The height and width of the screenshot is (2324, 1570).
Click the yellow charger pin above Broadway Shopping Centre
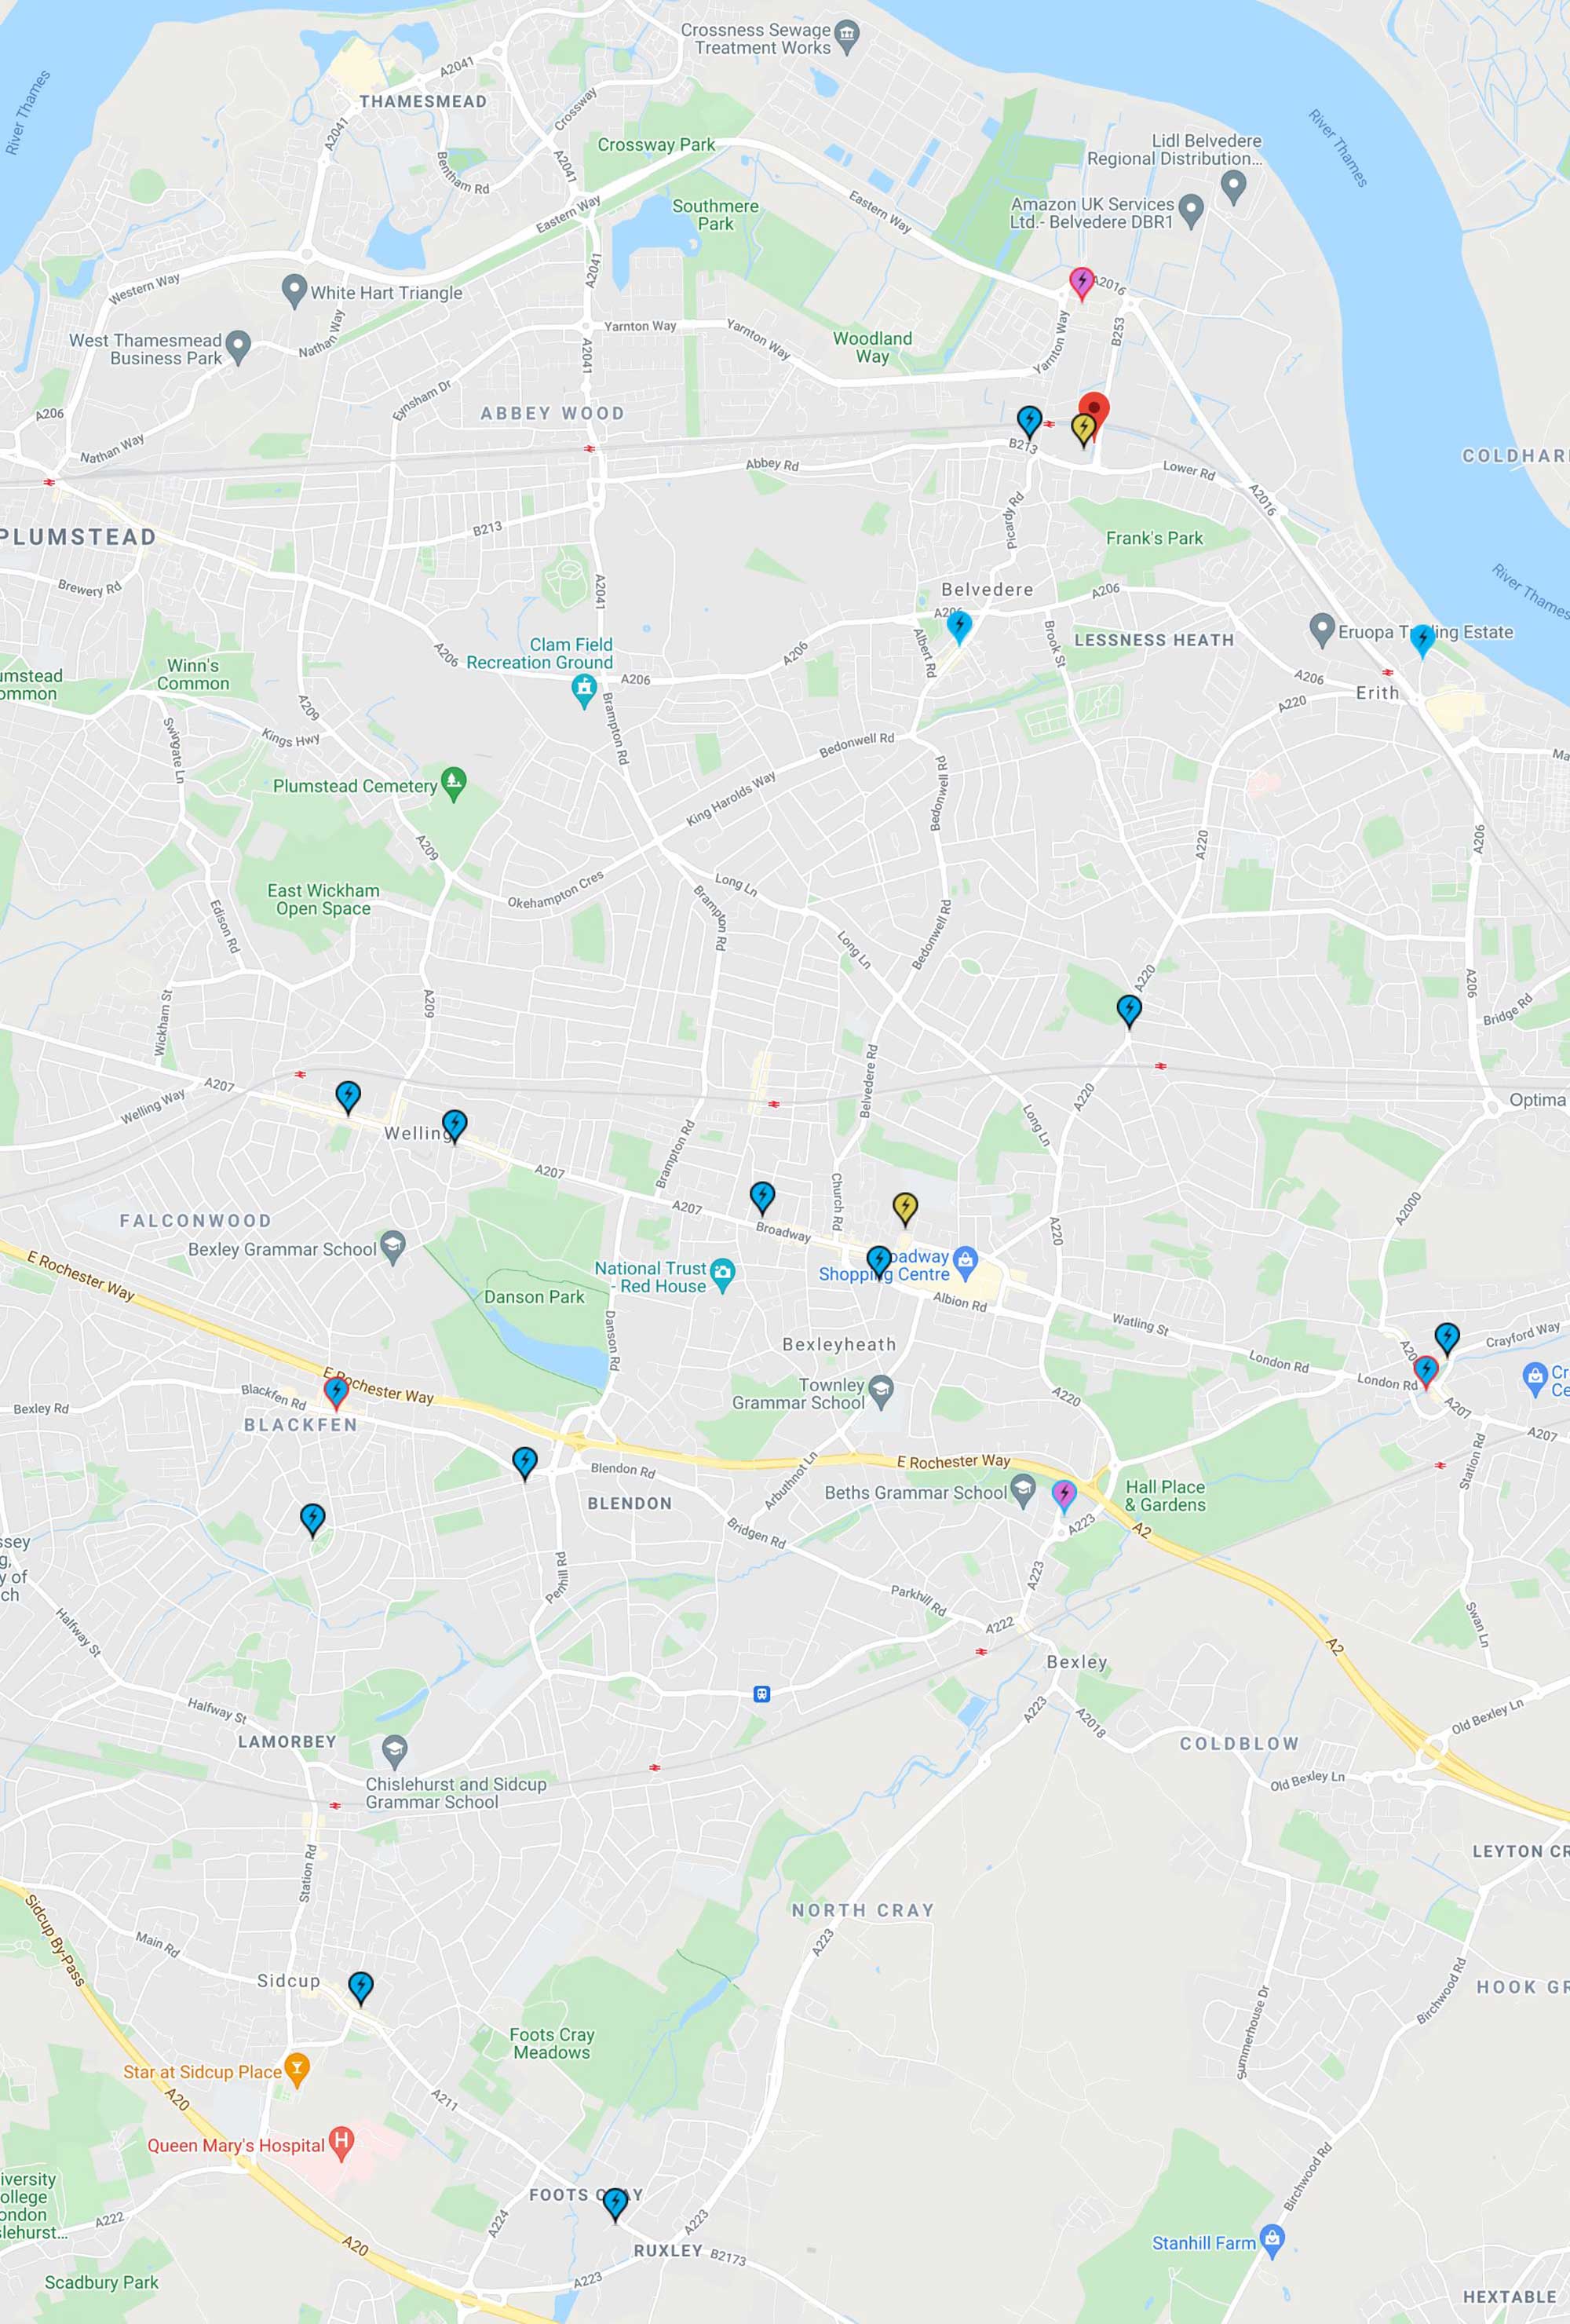tap(905, 1208)
